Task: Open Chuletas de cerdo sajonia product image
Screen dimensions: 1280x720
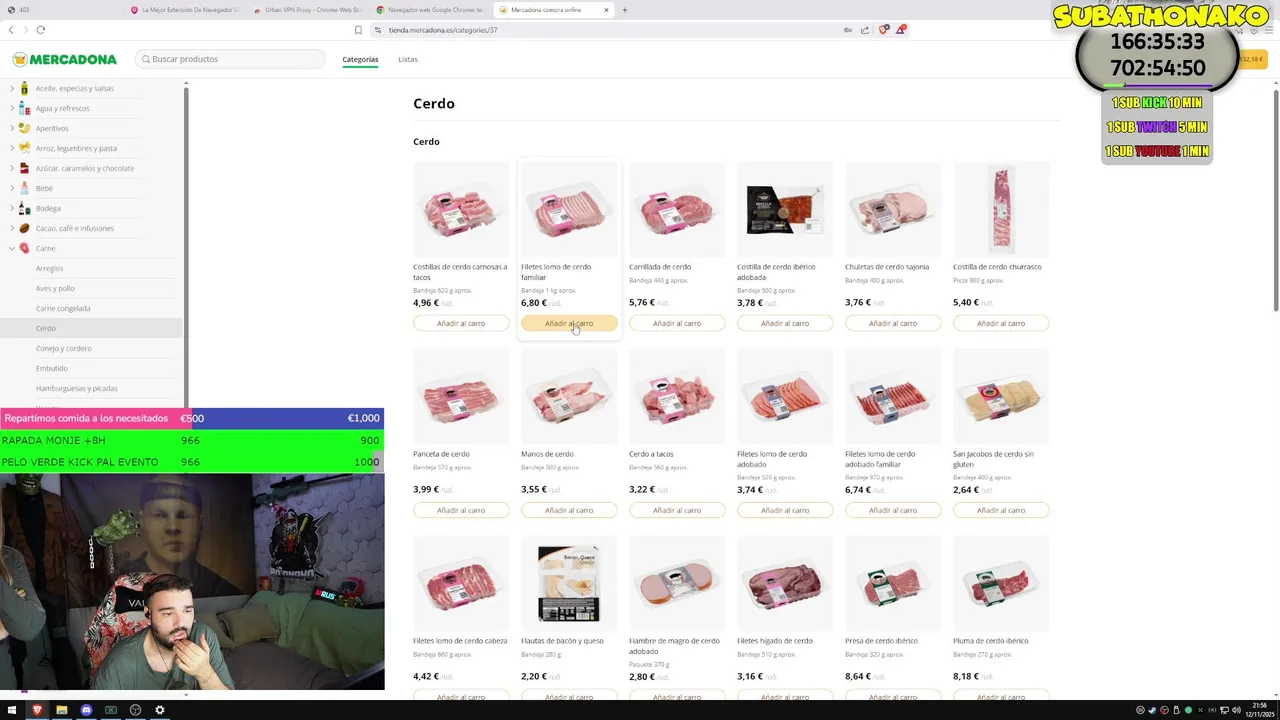Action: tap(893, 210)
